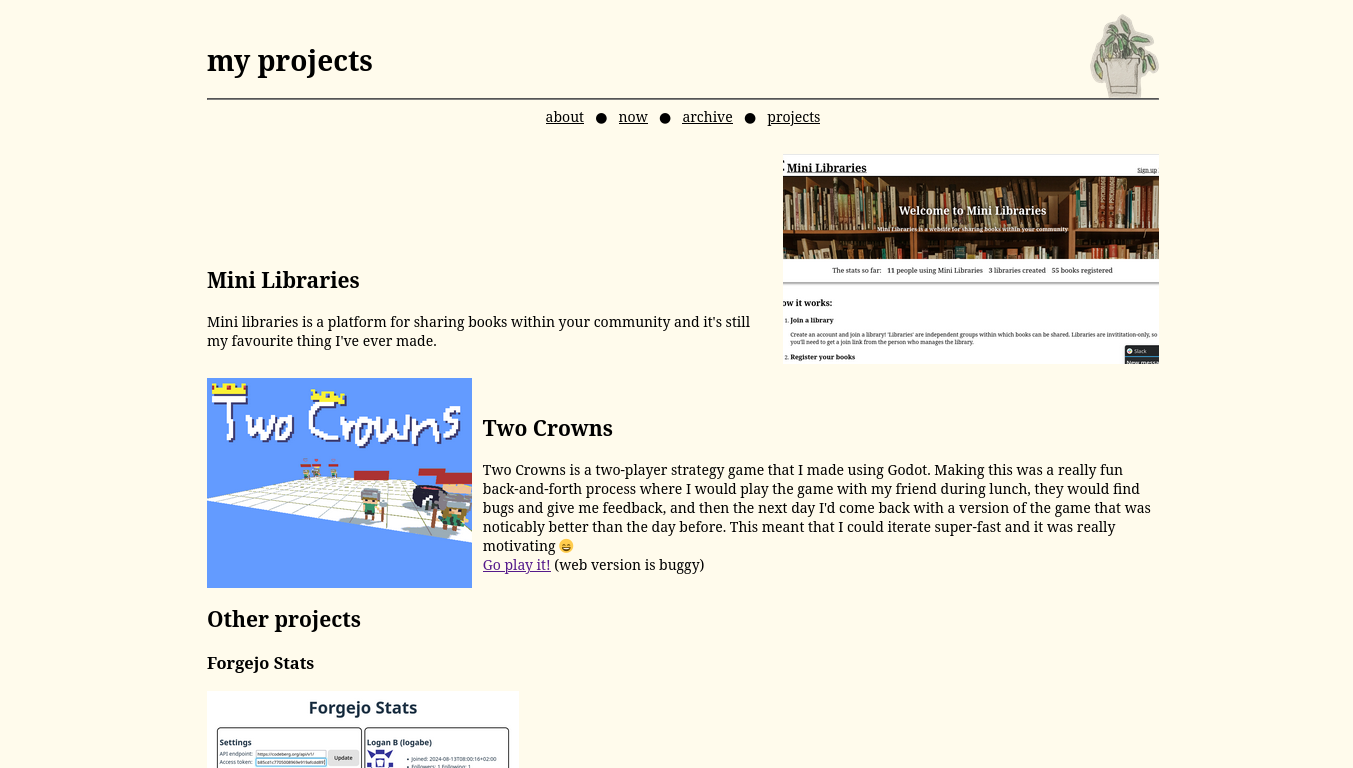1353x768 pixels.
Task: Click "Sign up" in the Mini Libraries screenshot
Action: point(1146,170)
